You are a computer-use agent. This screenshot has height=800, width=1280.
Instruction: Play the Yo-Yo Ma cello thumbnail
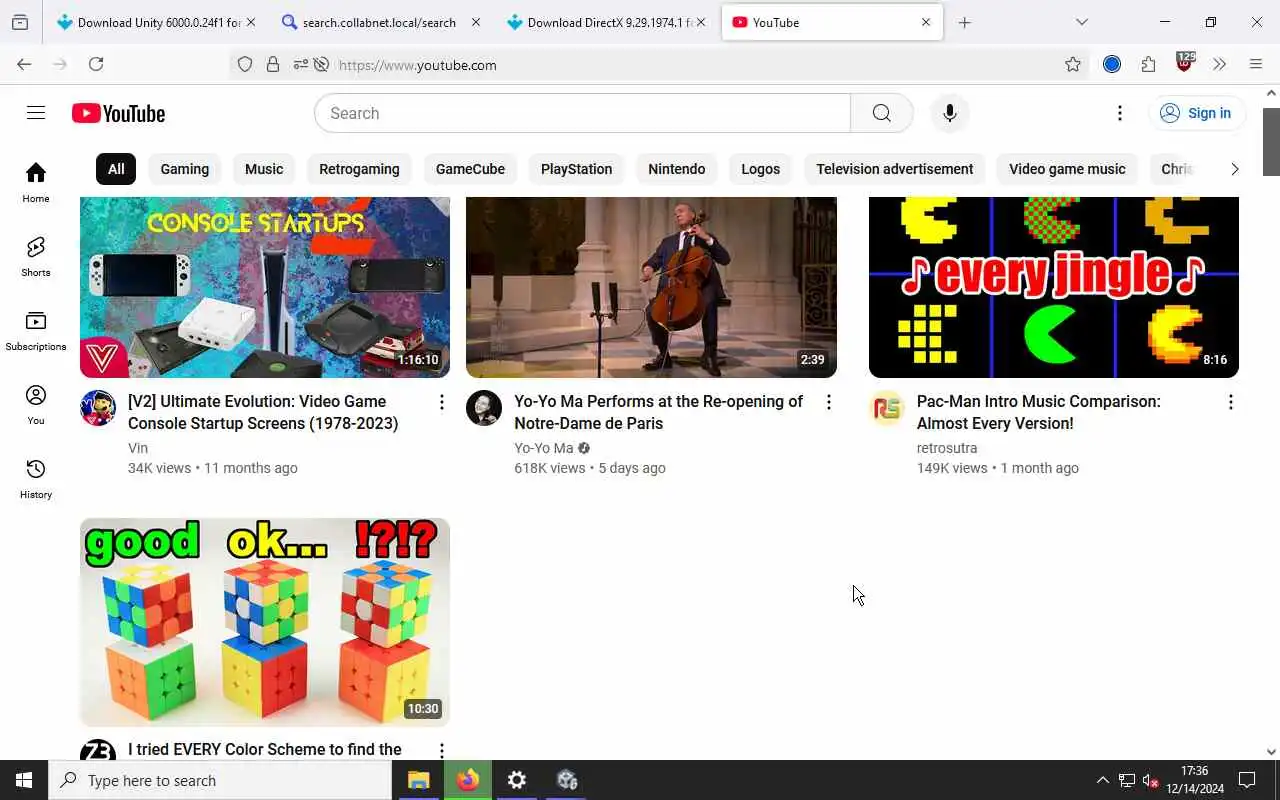click(x=651, y=287)
